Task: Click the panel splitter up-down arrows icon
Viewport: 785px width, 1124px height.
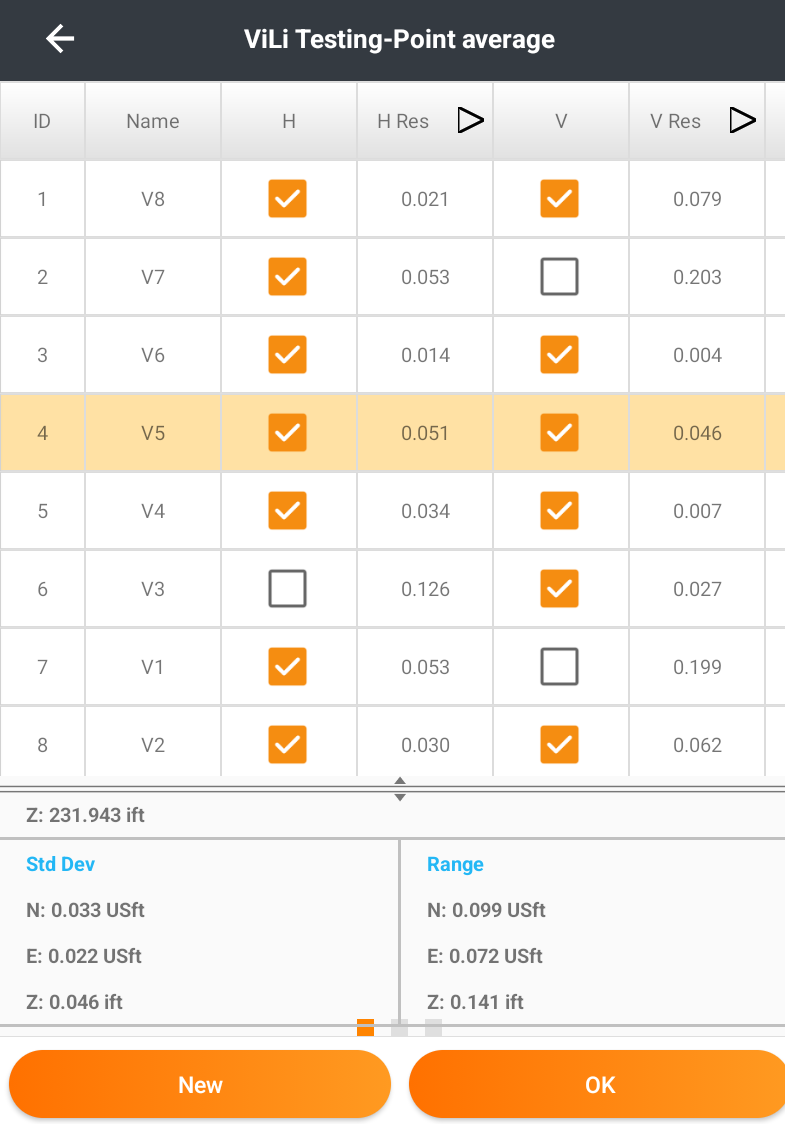Action: pyautogui.click(x=400, y=789)
